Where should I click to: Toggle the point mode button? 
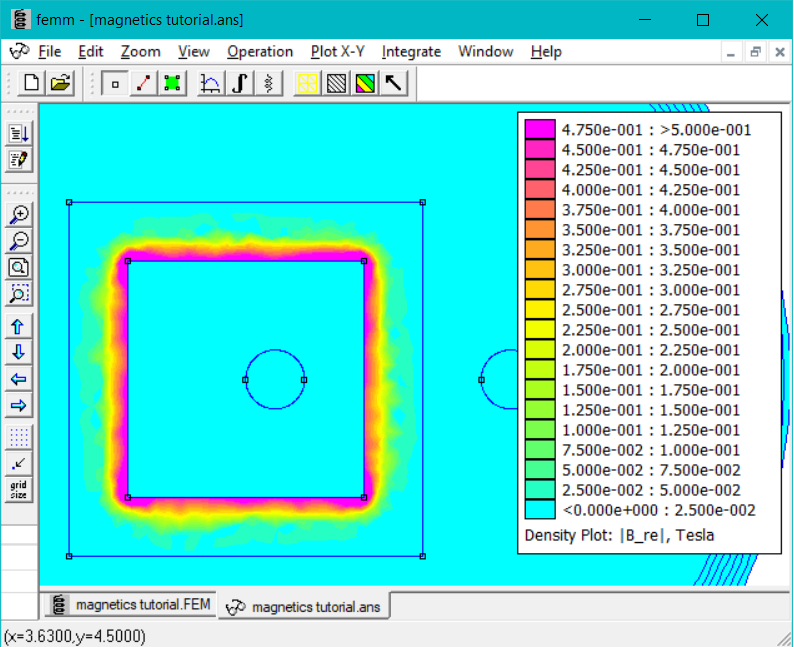coord(115,84)
